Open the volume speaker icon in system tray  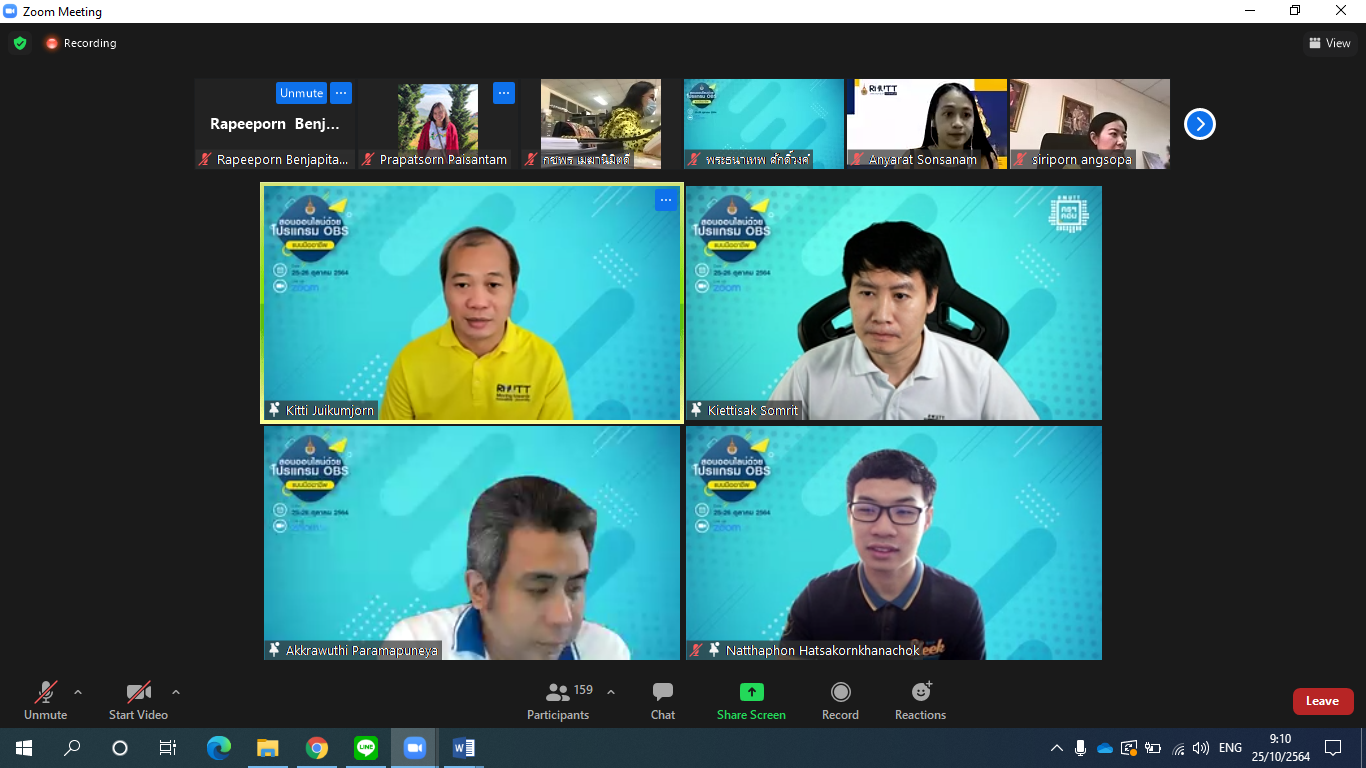[x=1201, y=748]
